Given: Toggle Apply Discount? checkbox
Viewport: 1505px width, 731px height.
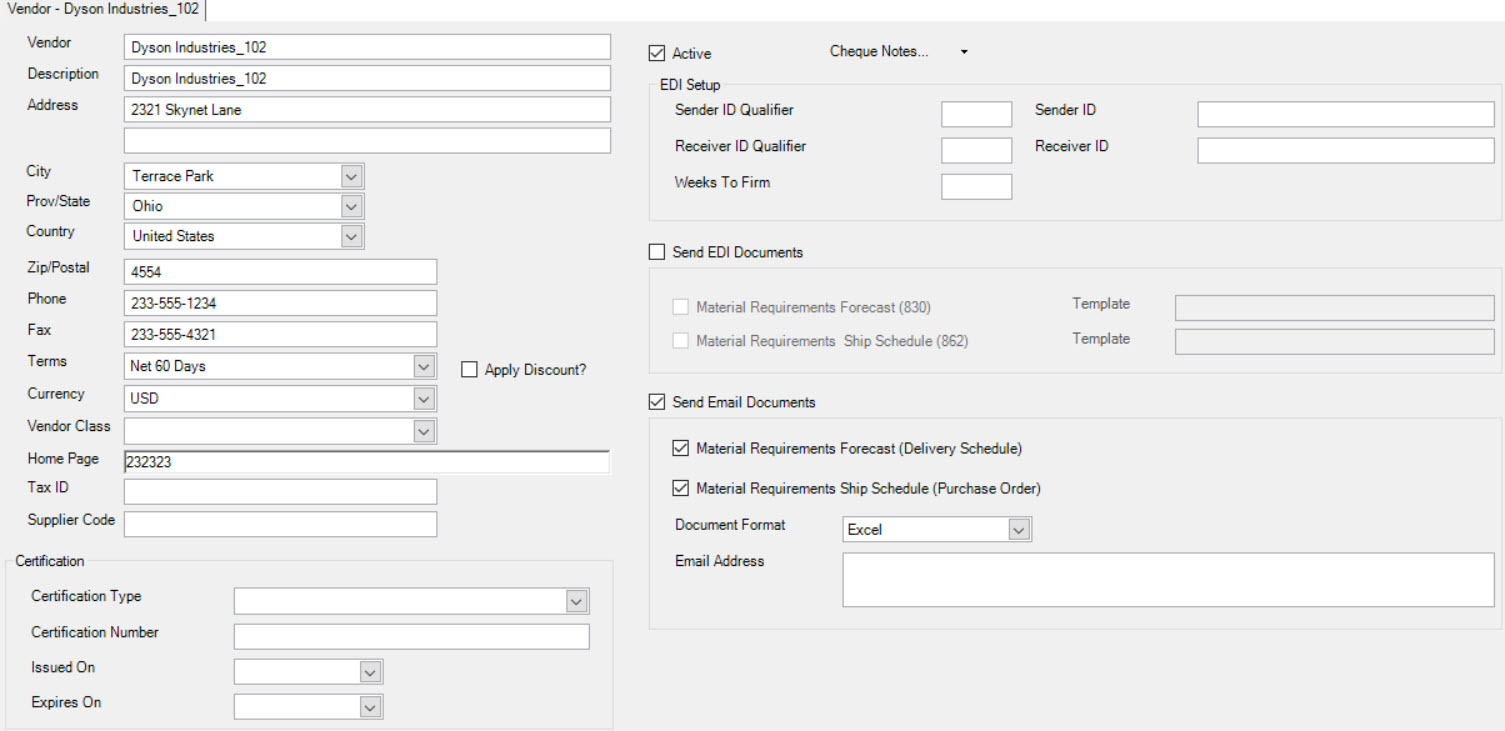Looking at the screenshot, I should [x=469, y=370].
